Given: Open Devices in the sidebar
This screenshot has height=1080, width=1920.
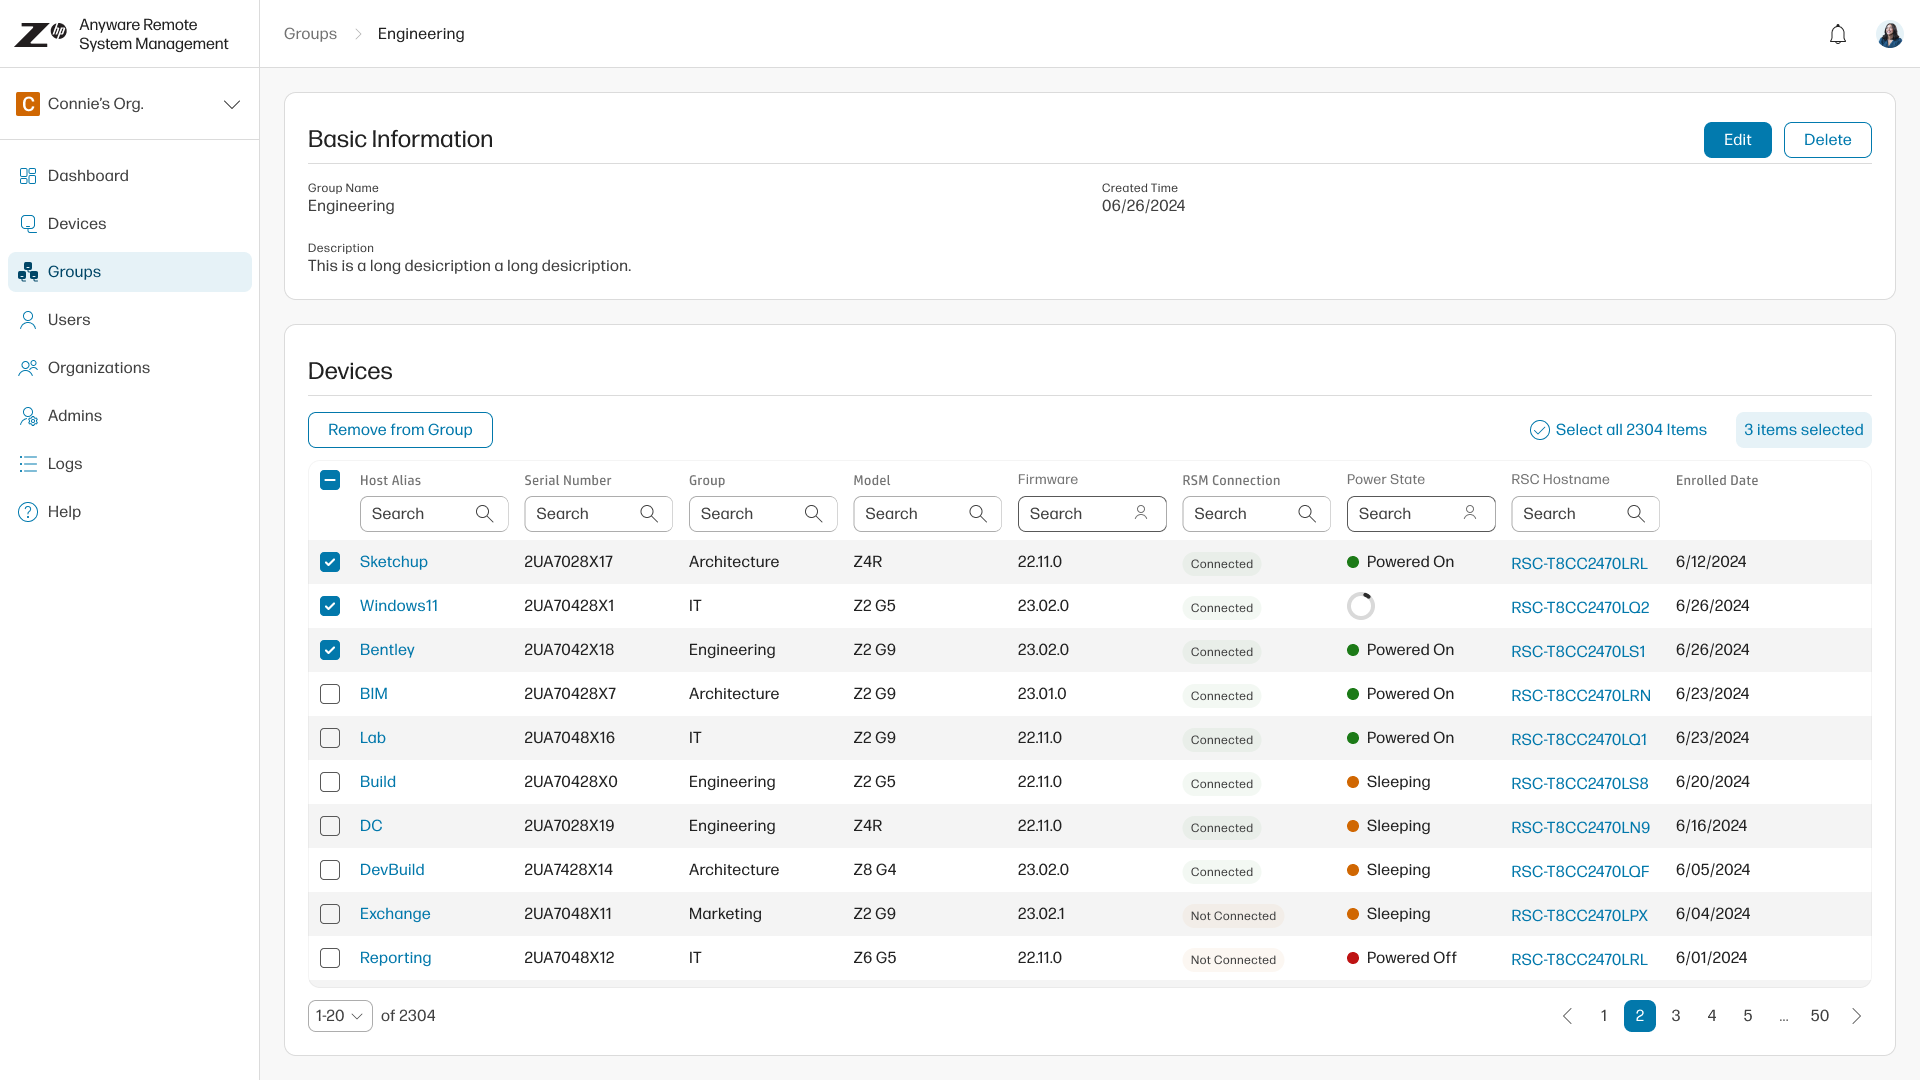Looking at the screenshot, I should tap(76, 224).
